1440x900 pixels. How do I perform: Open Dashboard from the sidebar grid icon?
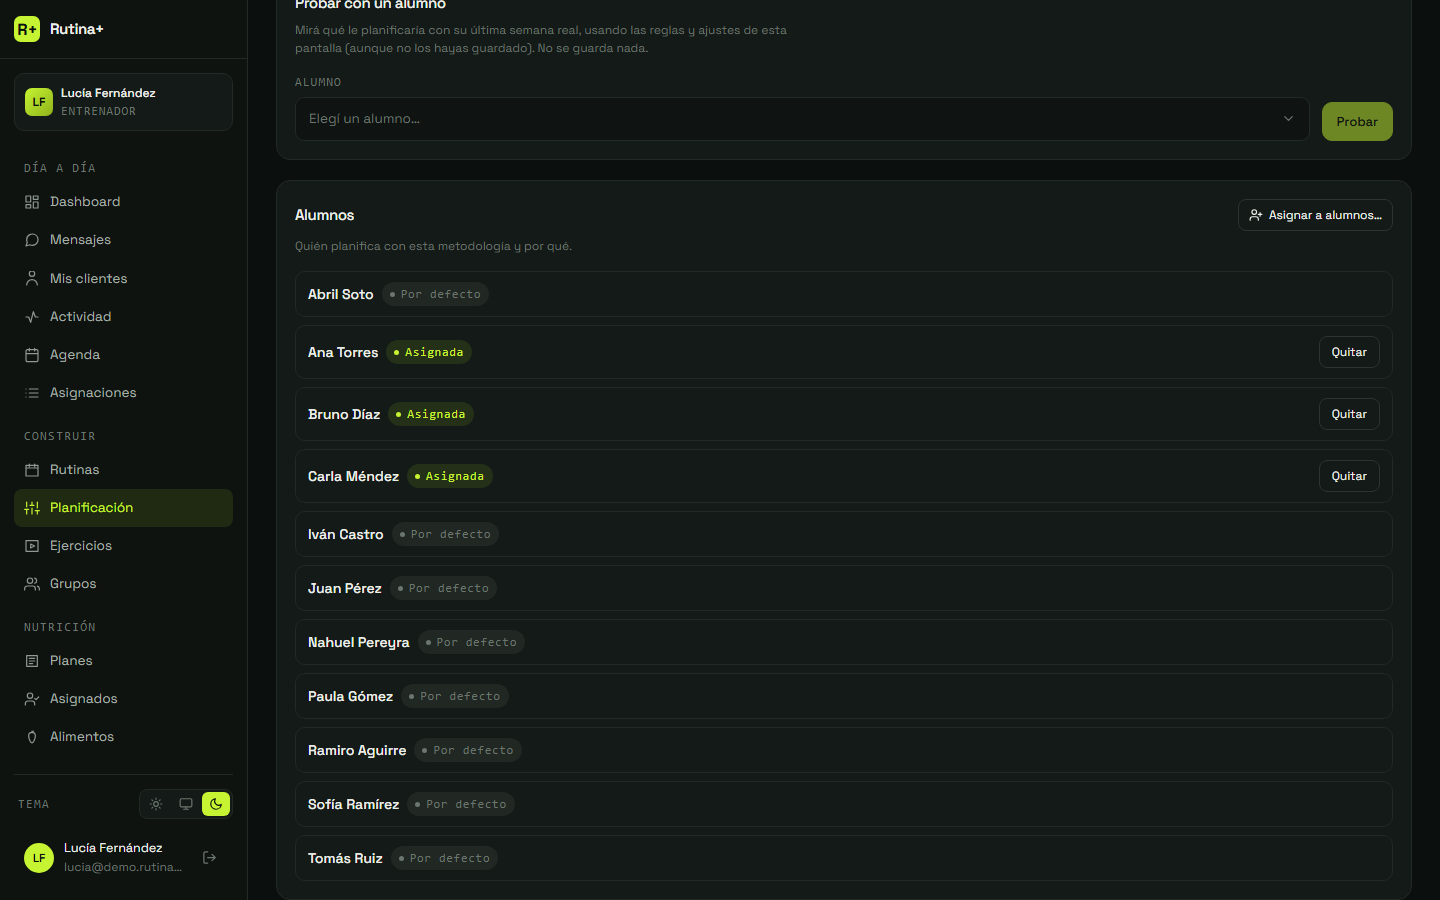pos(32,202)
